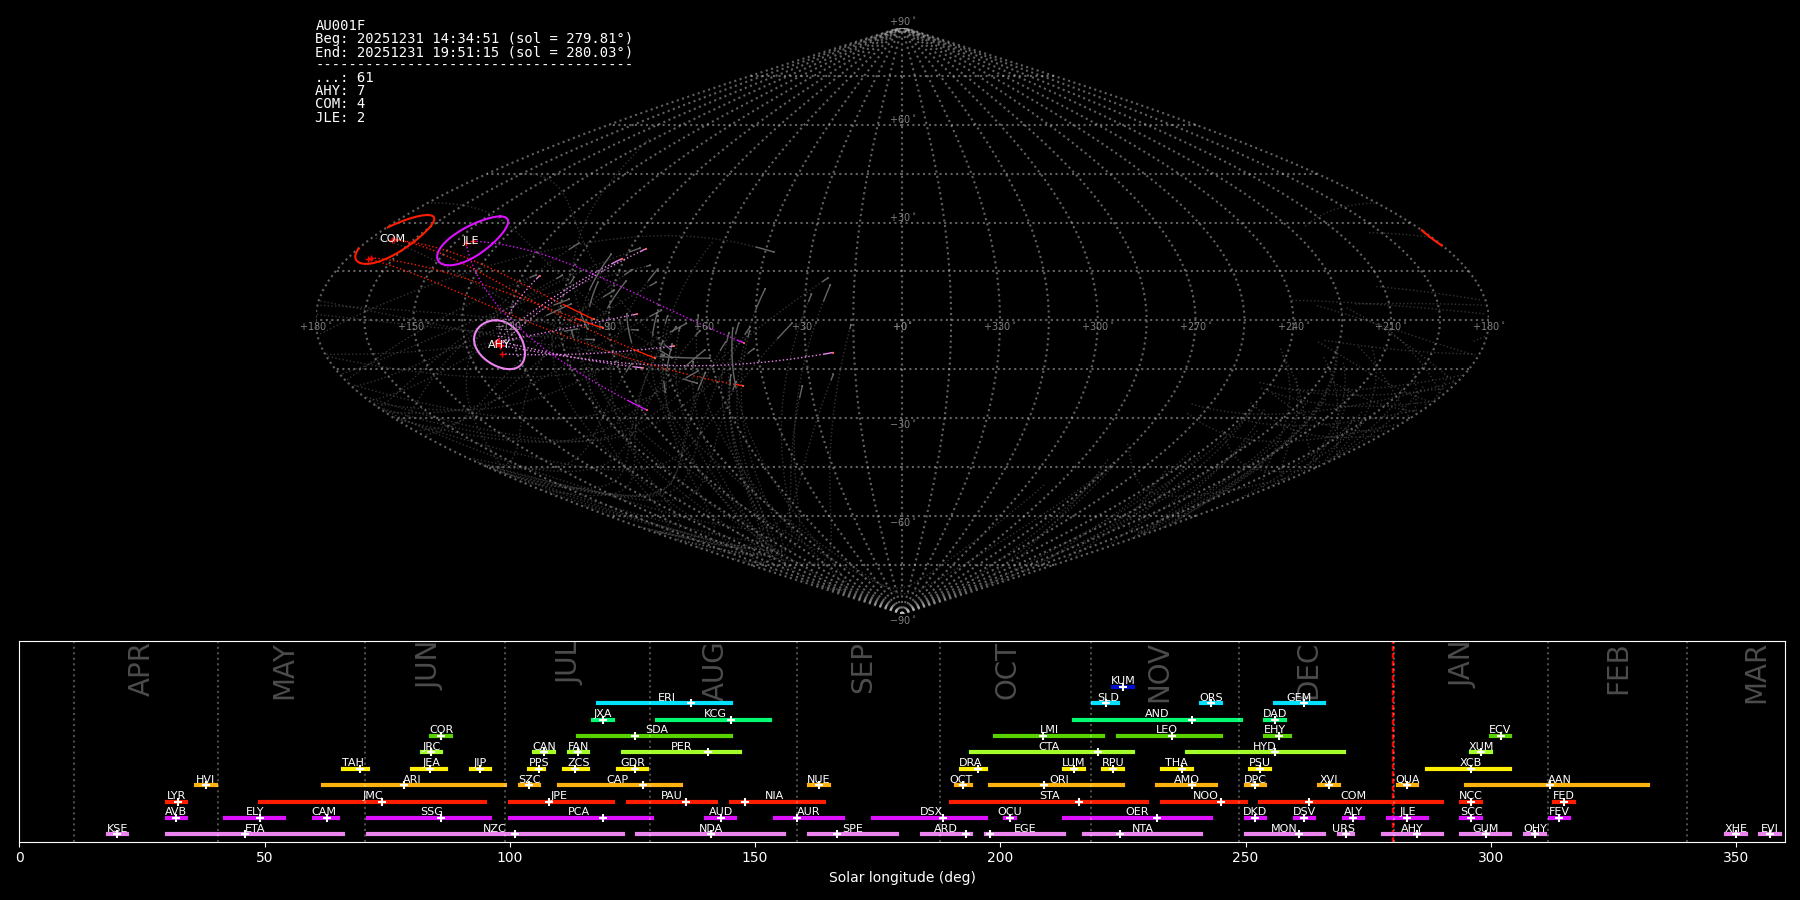Click the ORI shower bar

pyautogui.click(x=1056, y=785)
